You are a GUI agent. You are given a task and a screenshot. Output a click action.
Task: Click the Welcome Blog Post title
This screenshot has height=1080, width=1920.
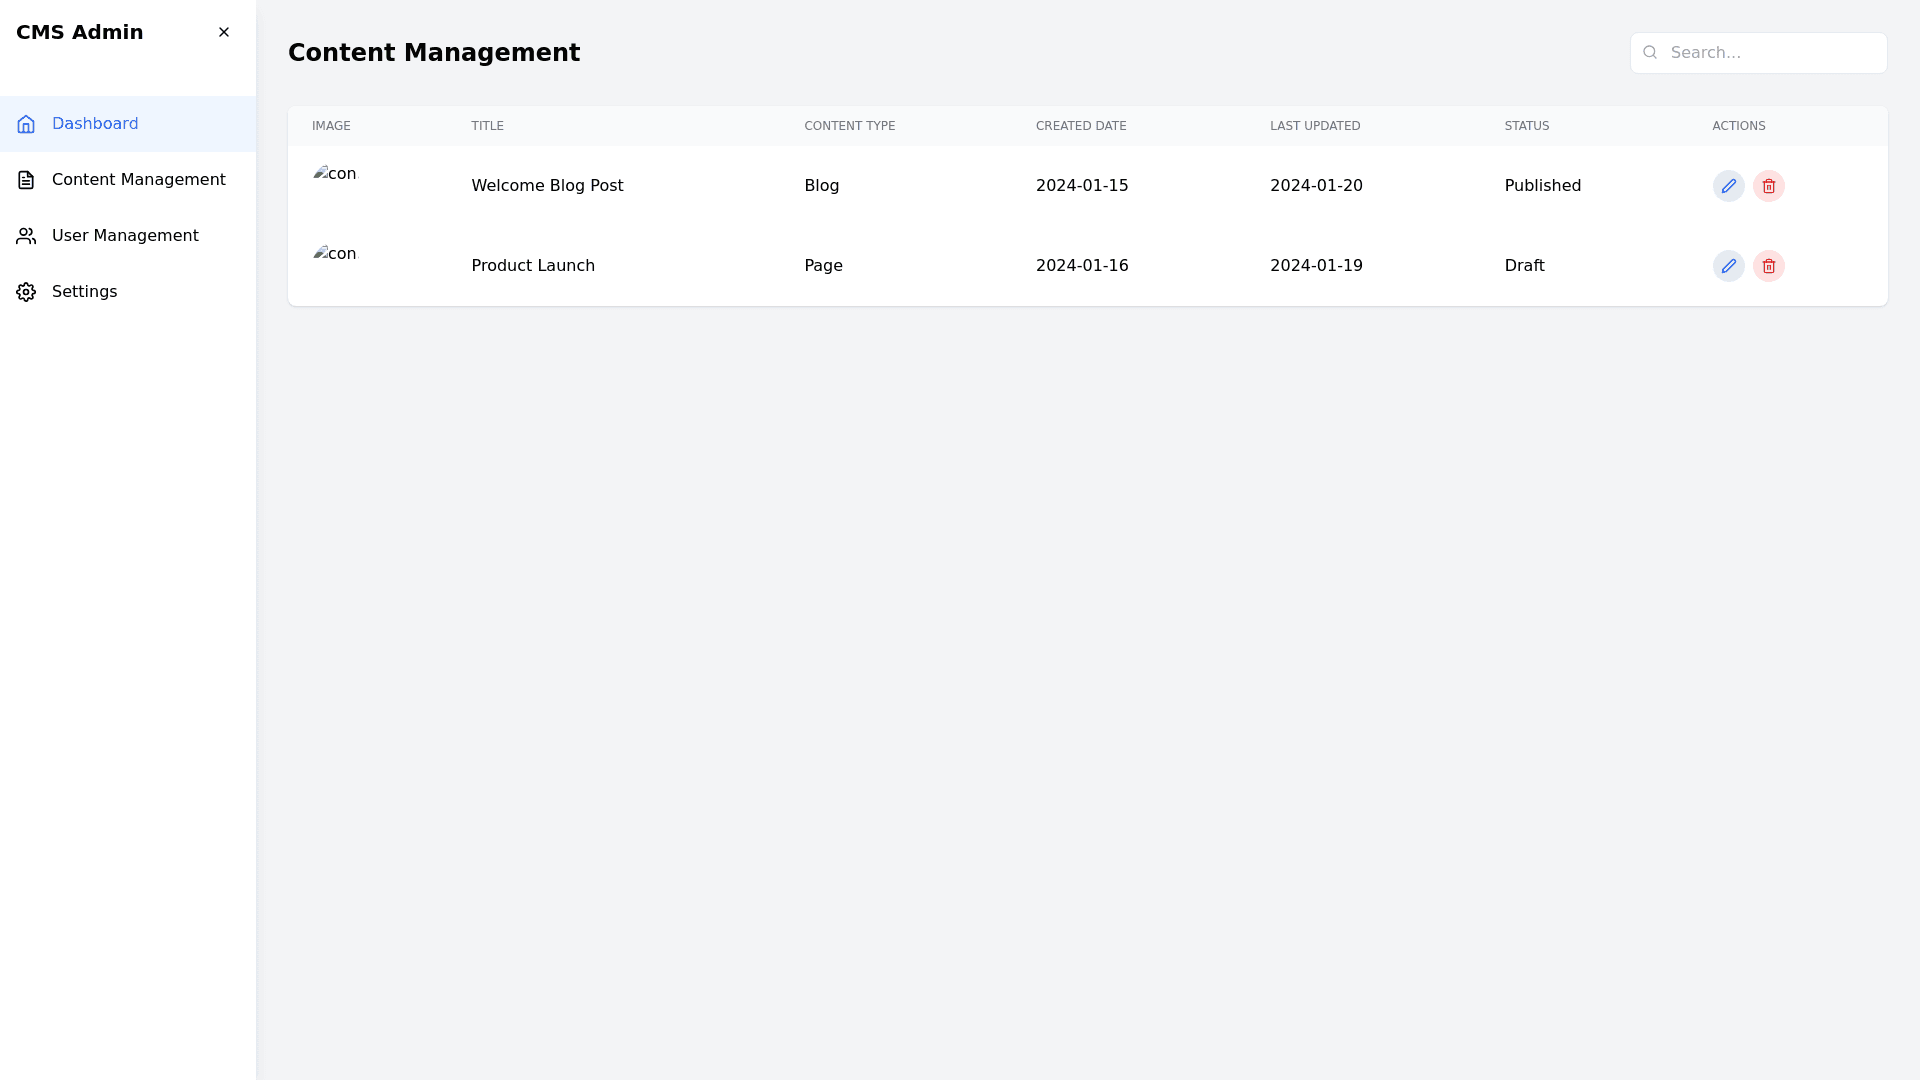tap(547, 186)
